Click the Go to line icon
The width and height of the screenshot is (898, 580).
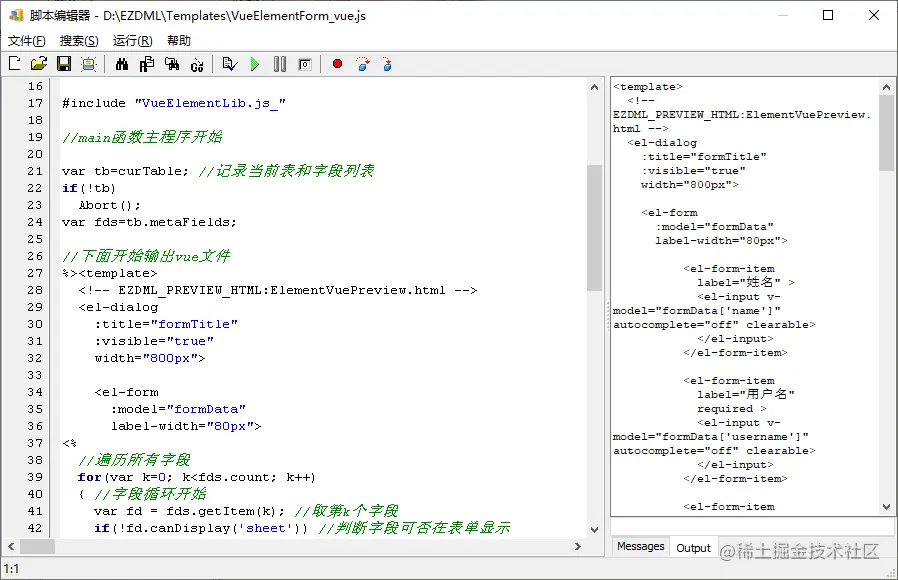pos(197,65)
